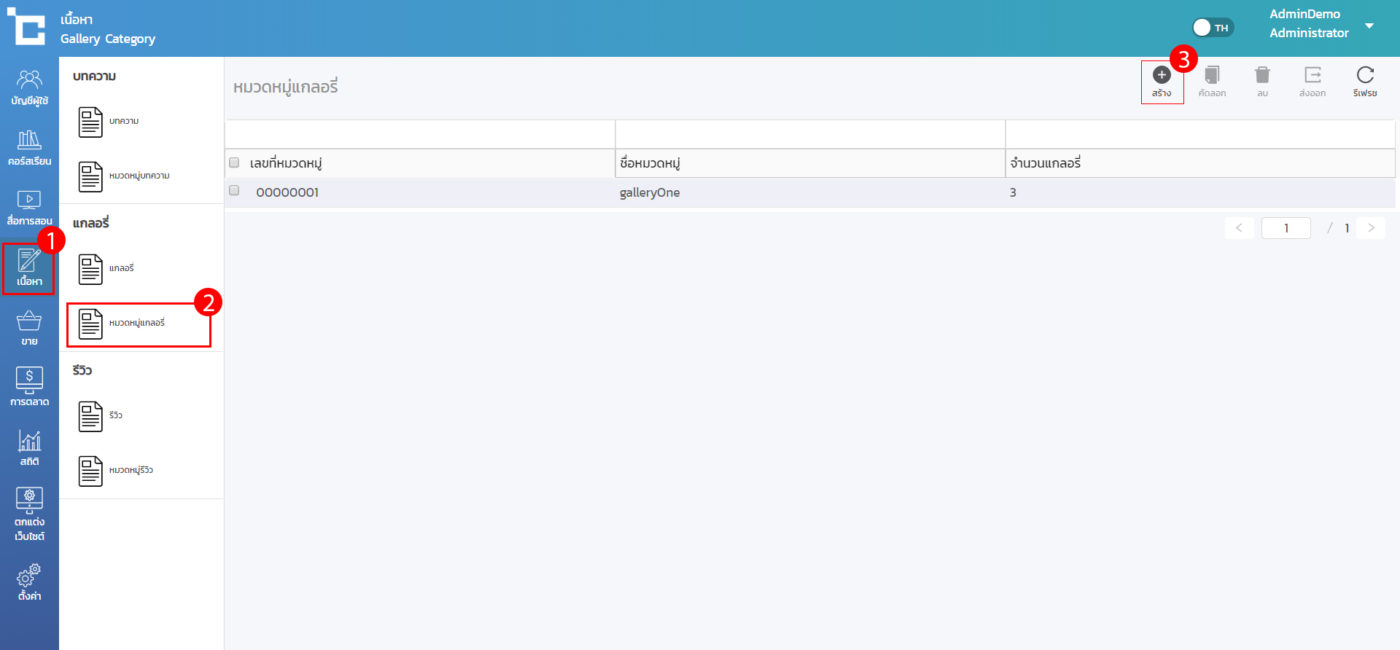
Task: Click the ลบ trash delete icon
Action: click(x=1262, y=75)
